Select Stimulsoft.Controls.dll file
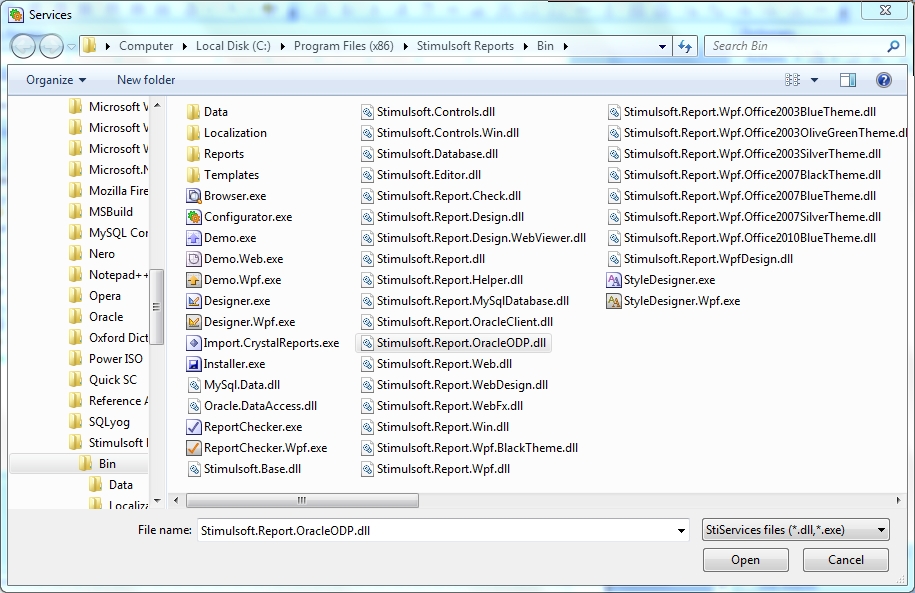Screen dimensions: 915x593 tap(428, 112)
